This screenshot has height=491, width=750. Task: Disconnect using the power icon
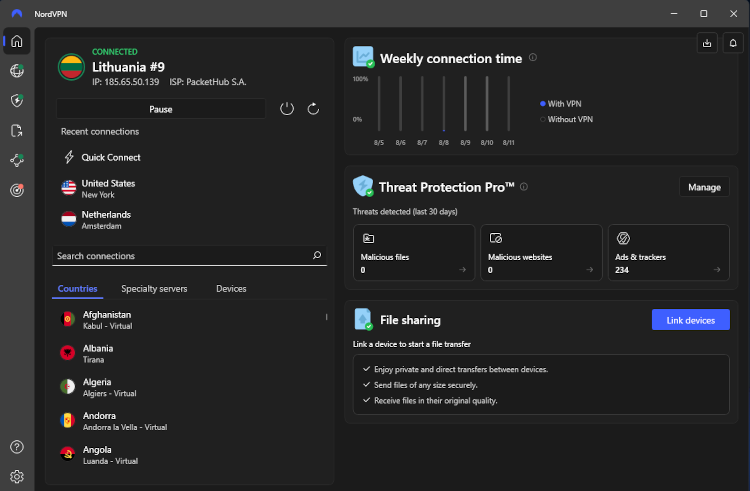point(287,109)
